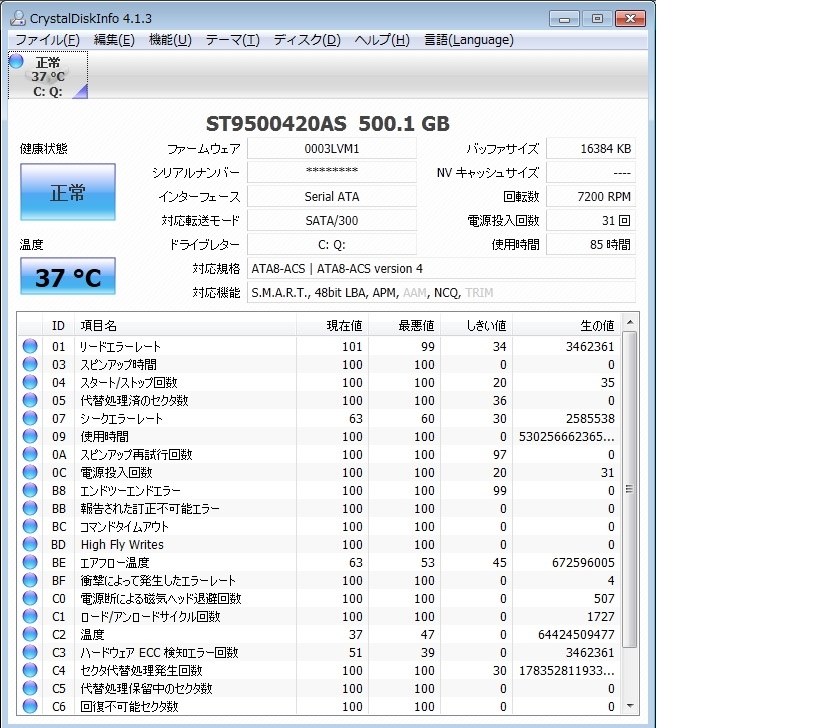
Task: Click the blue indicator beside エアフロー温度
Action: tap(29, 563)
